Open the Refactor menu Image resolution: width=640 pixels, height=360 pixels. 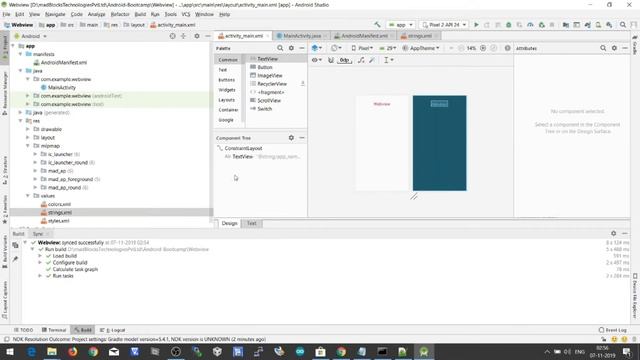(120, 14)
